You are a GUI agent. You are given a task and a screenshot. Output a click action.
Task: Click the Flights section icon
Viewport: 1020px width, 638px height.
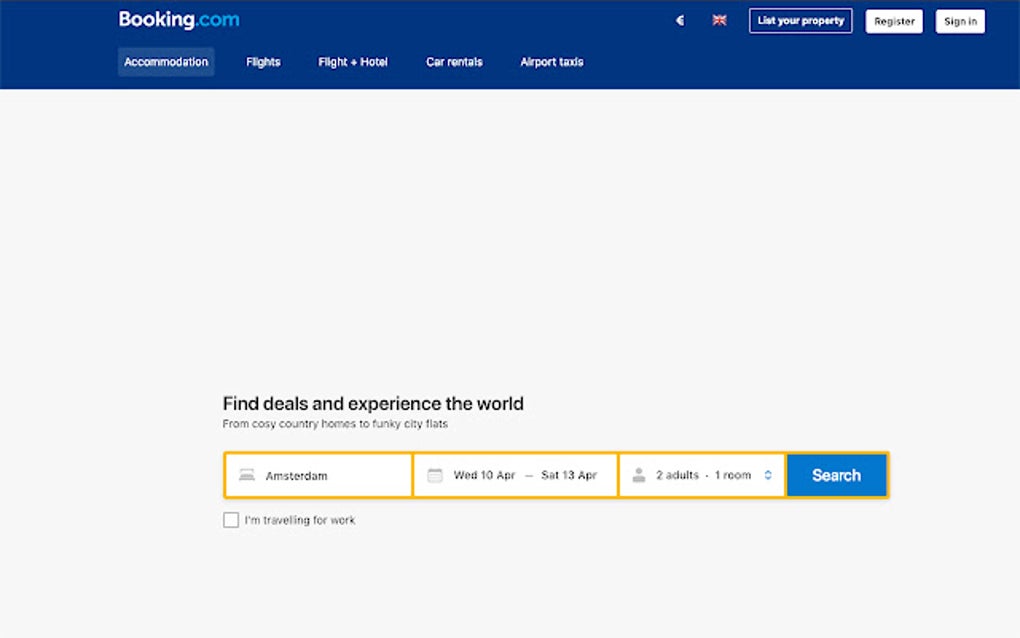262,61
